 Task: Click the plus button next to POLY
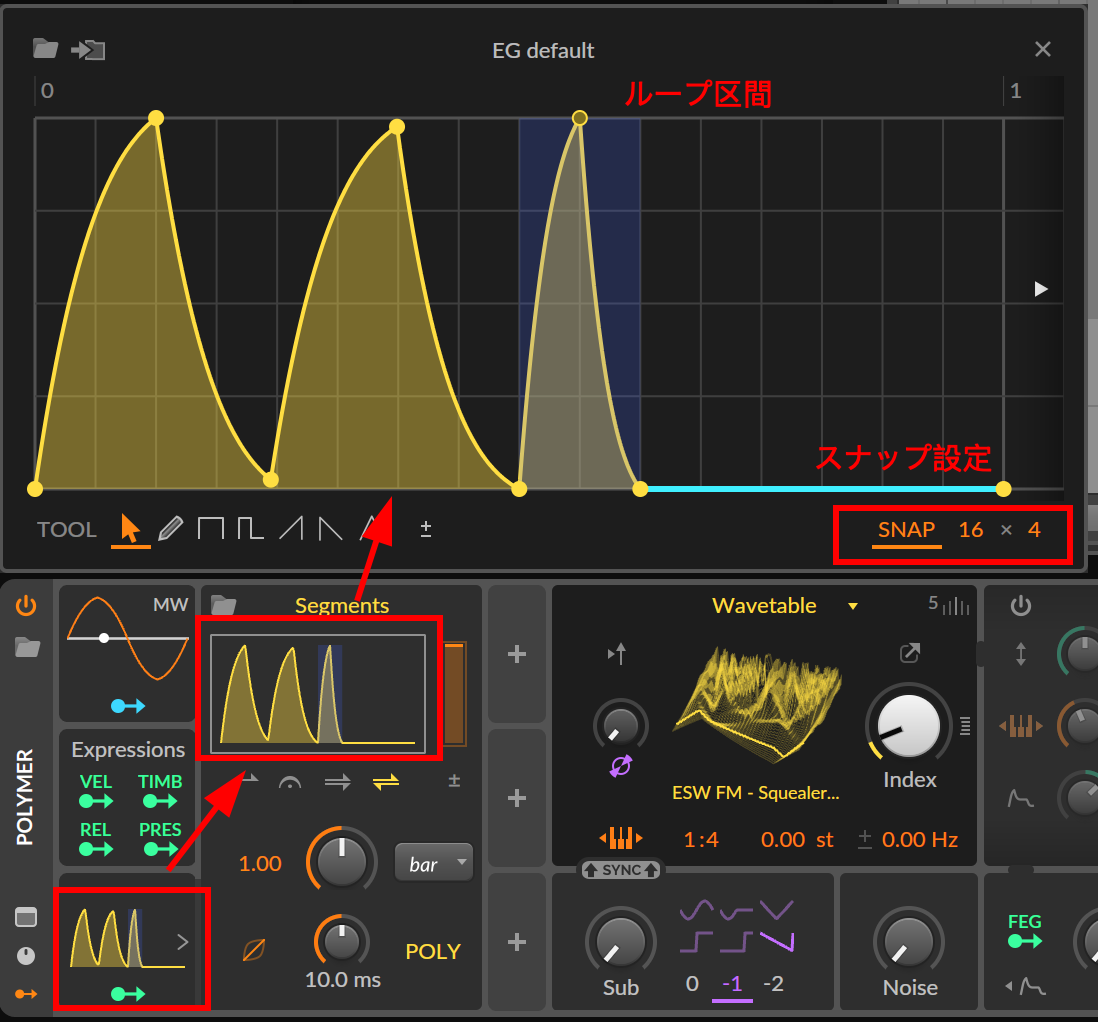517,942
